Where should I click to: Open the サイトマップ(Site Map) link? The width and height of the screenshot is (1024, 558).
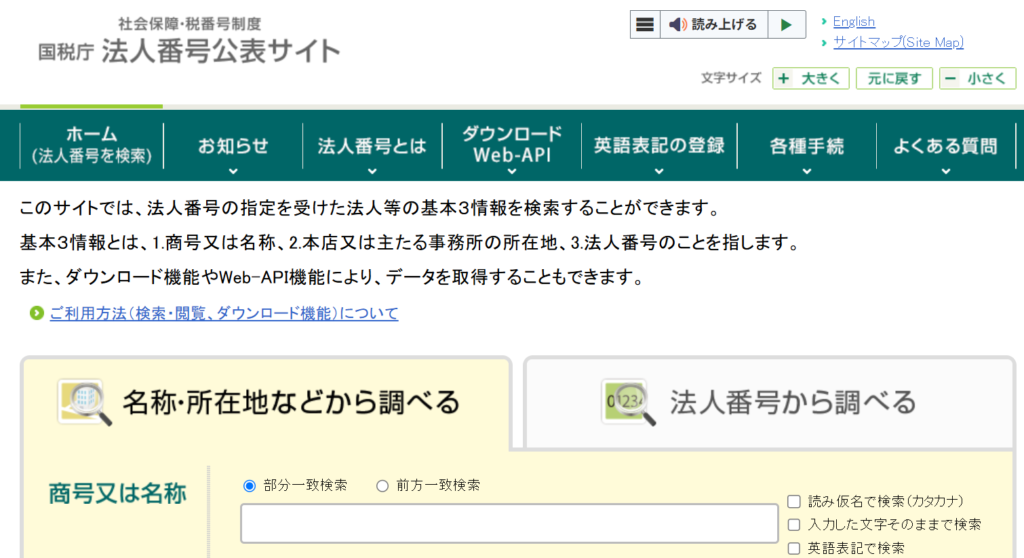click(898, 42)
